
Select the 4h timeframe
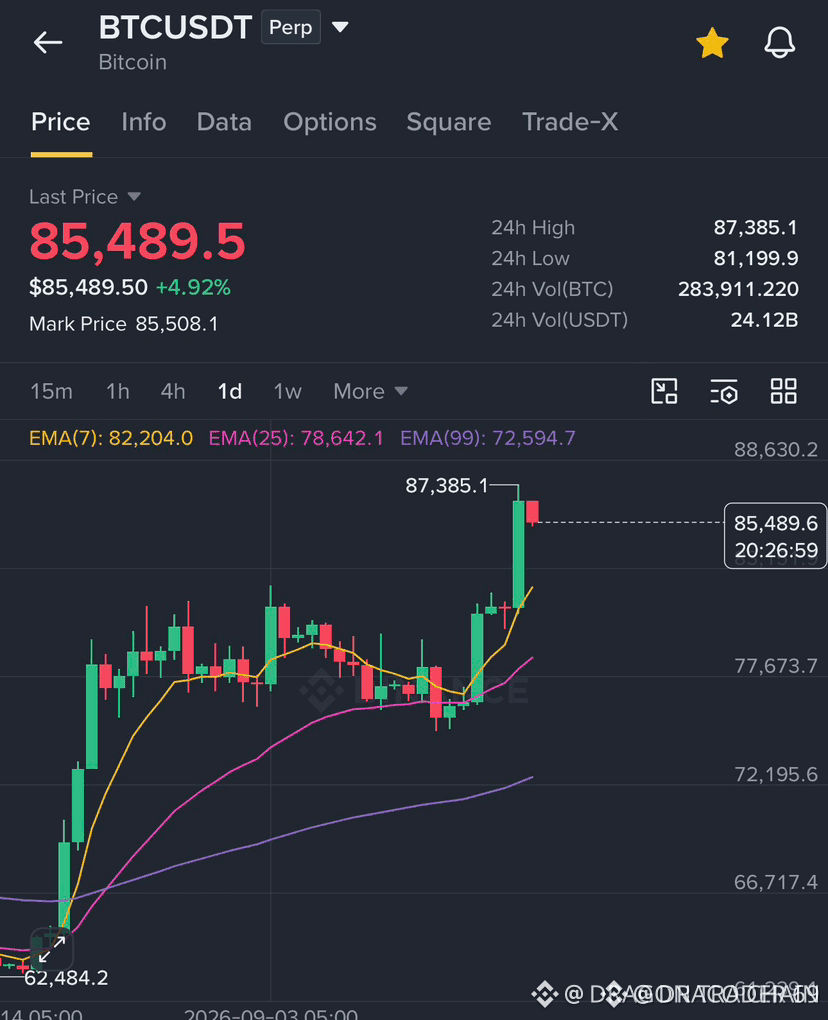click(x=173, y=392)
